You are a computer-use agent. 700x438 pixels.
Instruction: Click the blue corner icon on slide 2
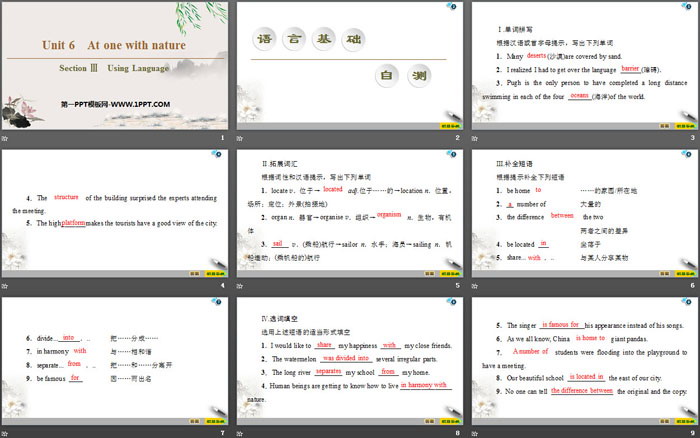pyautogui.click(x=452, y=6)
